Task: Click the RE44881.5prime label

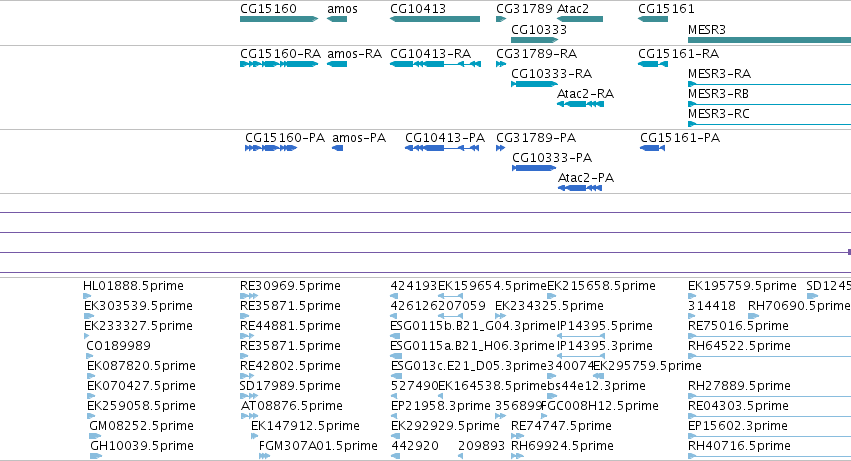Action: pos(290,326)
